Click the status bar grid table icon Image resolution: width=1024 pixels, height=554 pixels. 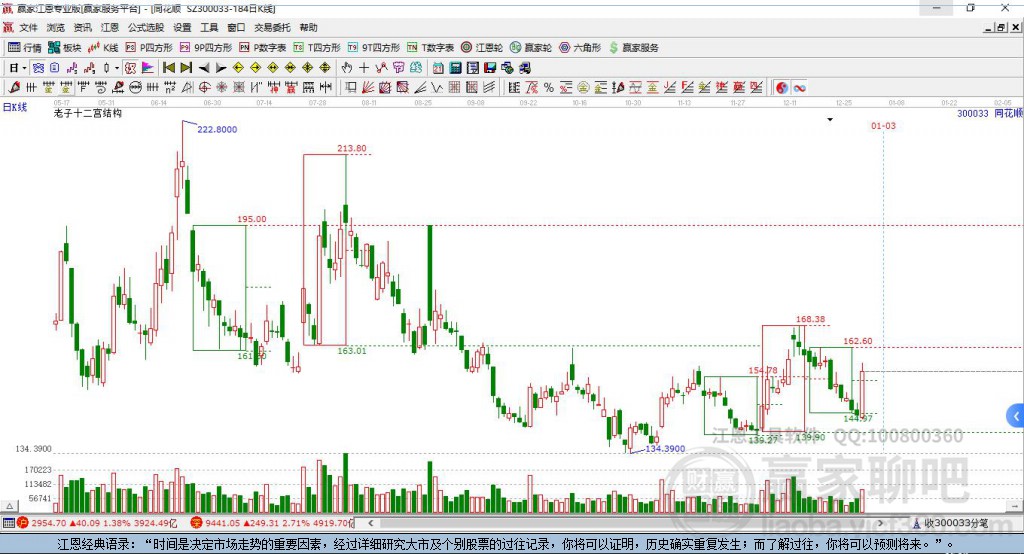[x=8, y=523]
